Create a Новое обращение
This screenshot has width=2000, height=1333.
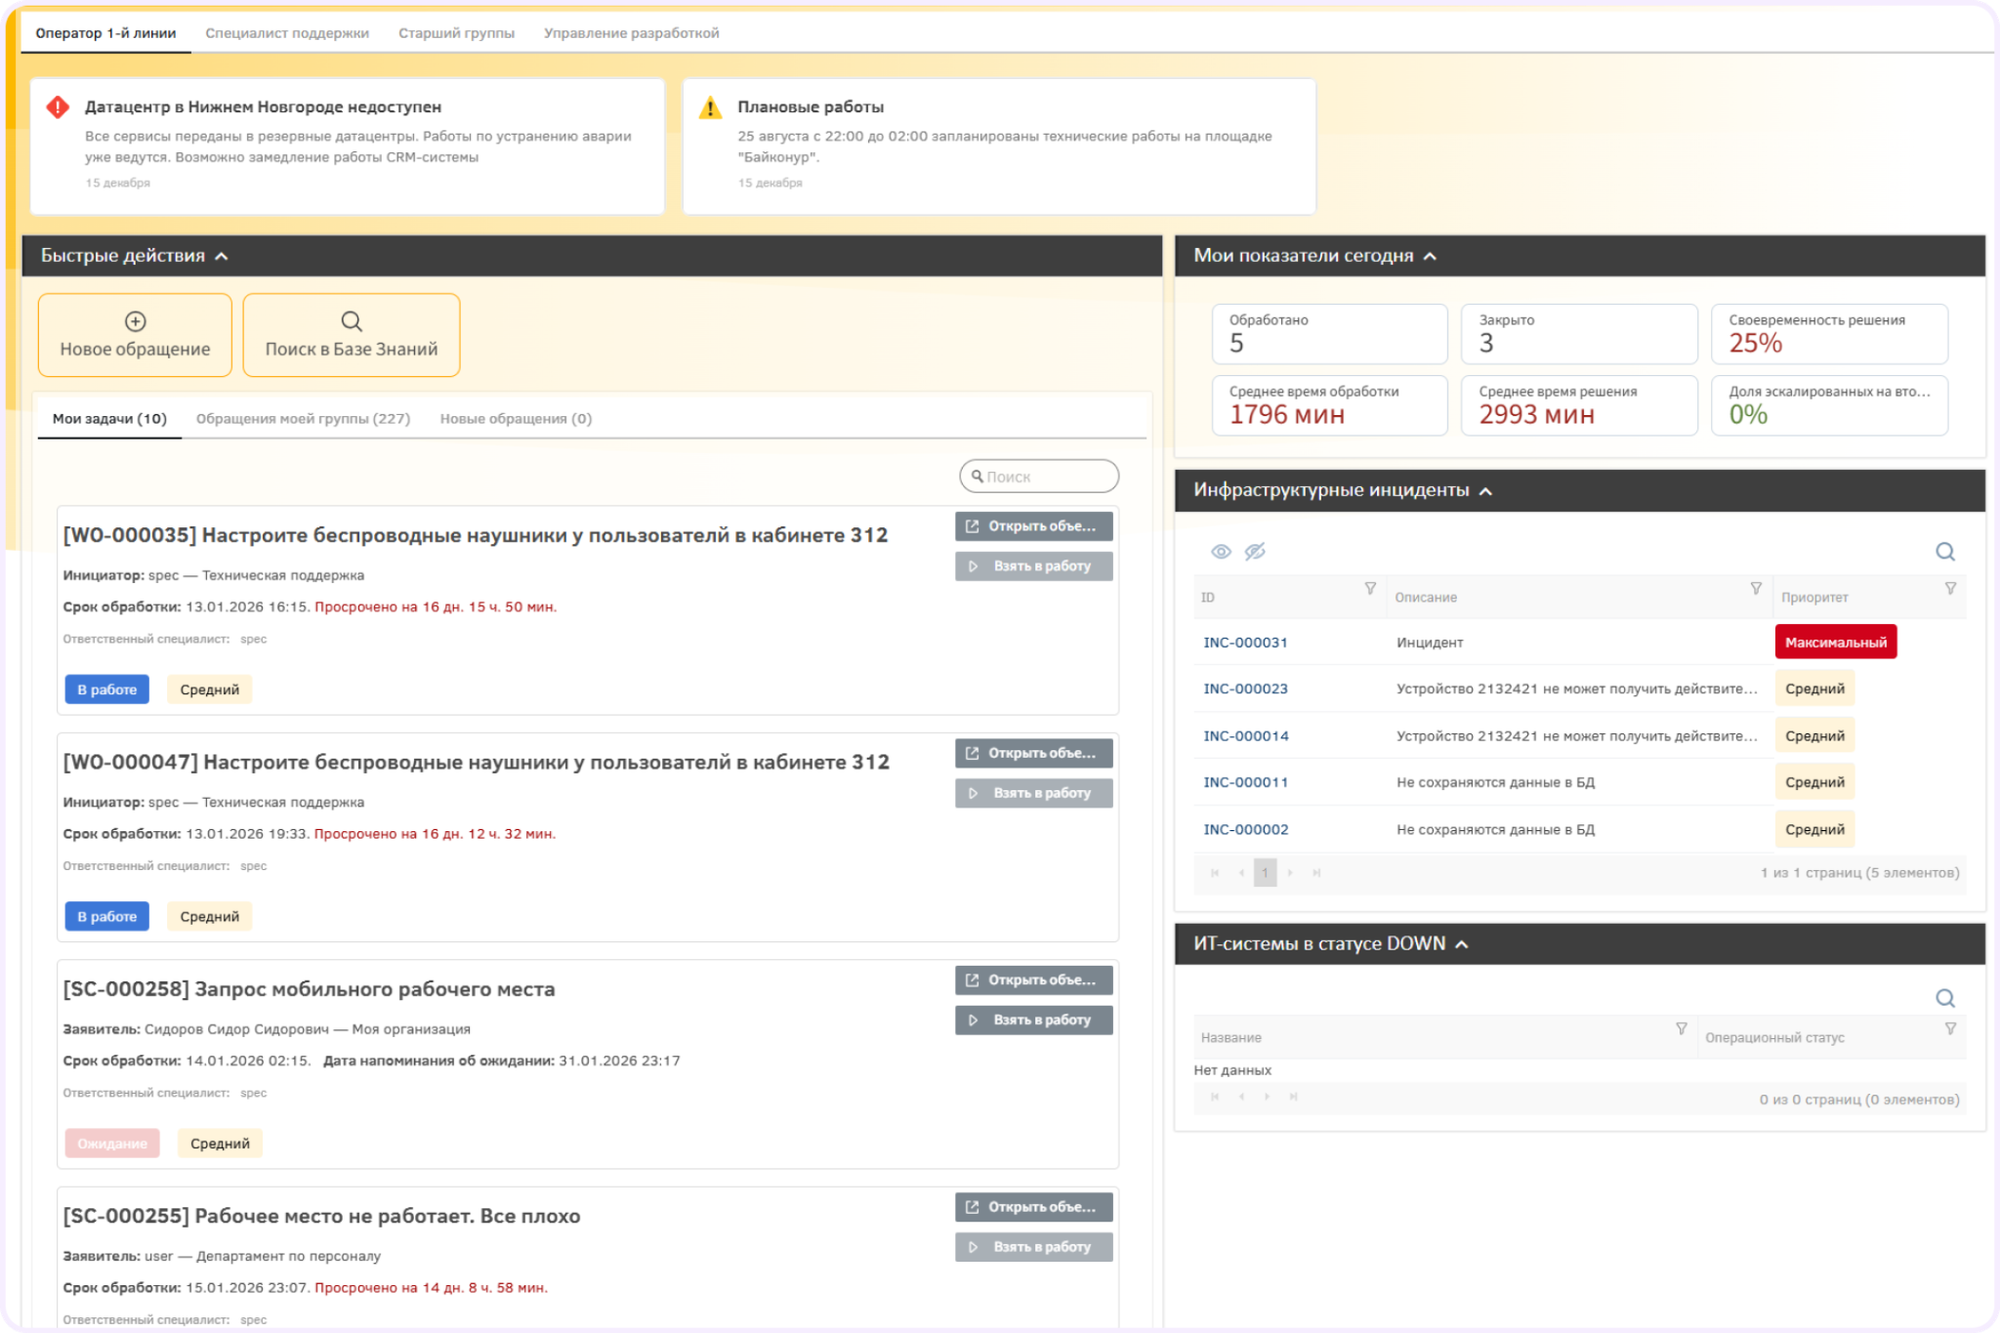pos(135,335)
